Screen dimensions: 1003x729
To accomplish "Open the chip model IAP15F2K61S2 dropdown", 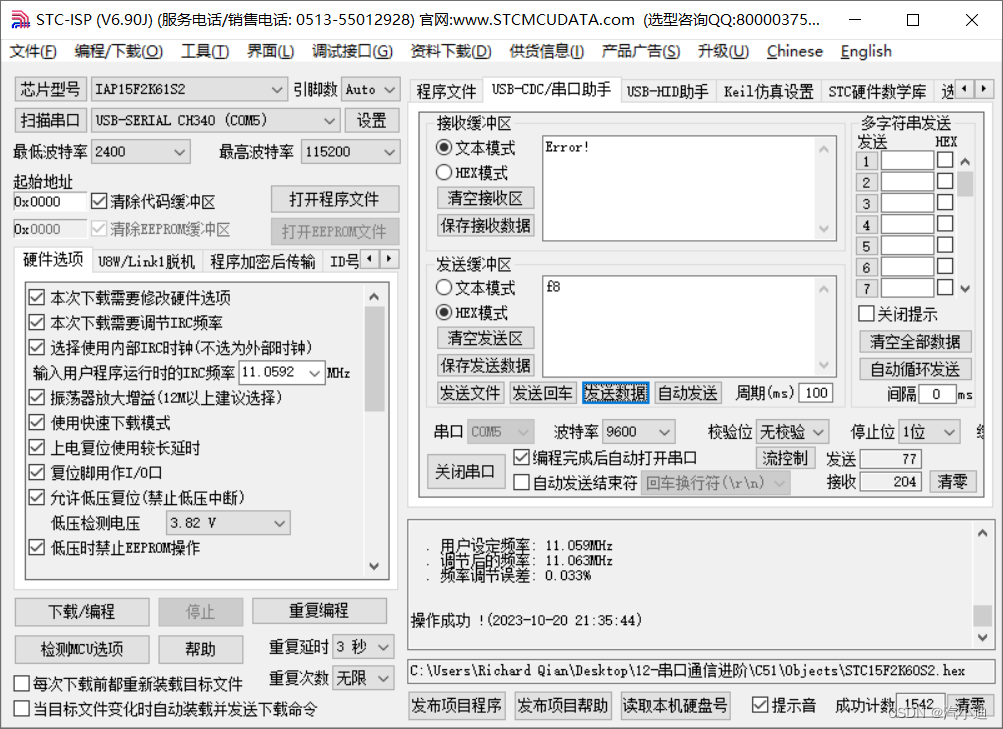I will coord(189,90).
